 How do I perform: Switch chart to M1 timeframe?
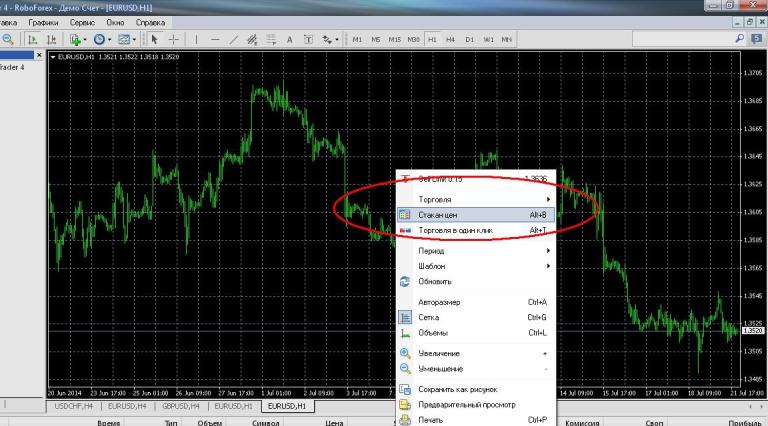click(x=357, y=39)
